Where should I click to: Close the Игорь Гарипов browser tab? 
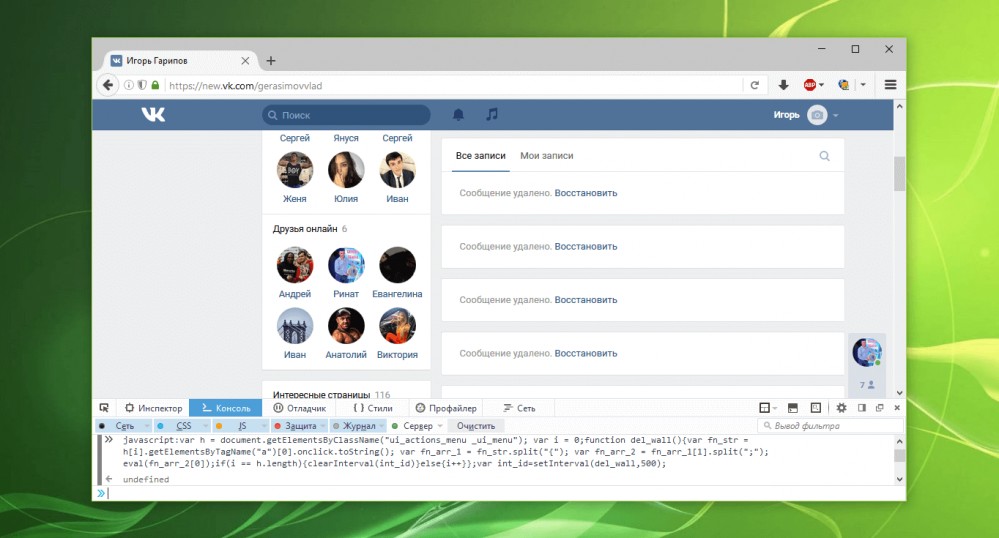coord(245,61)
